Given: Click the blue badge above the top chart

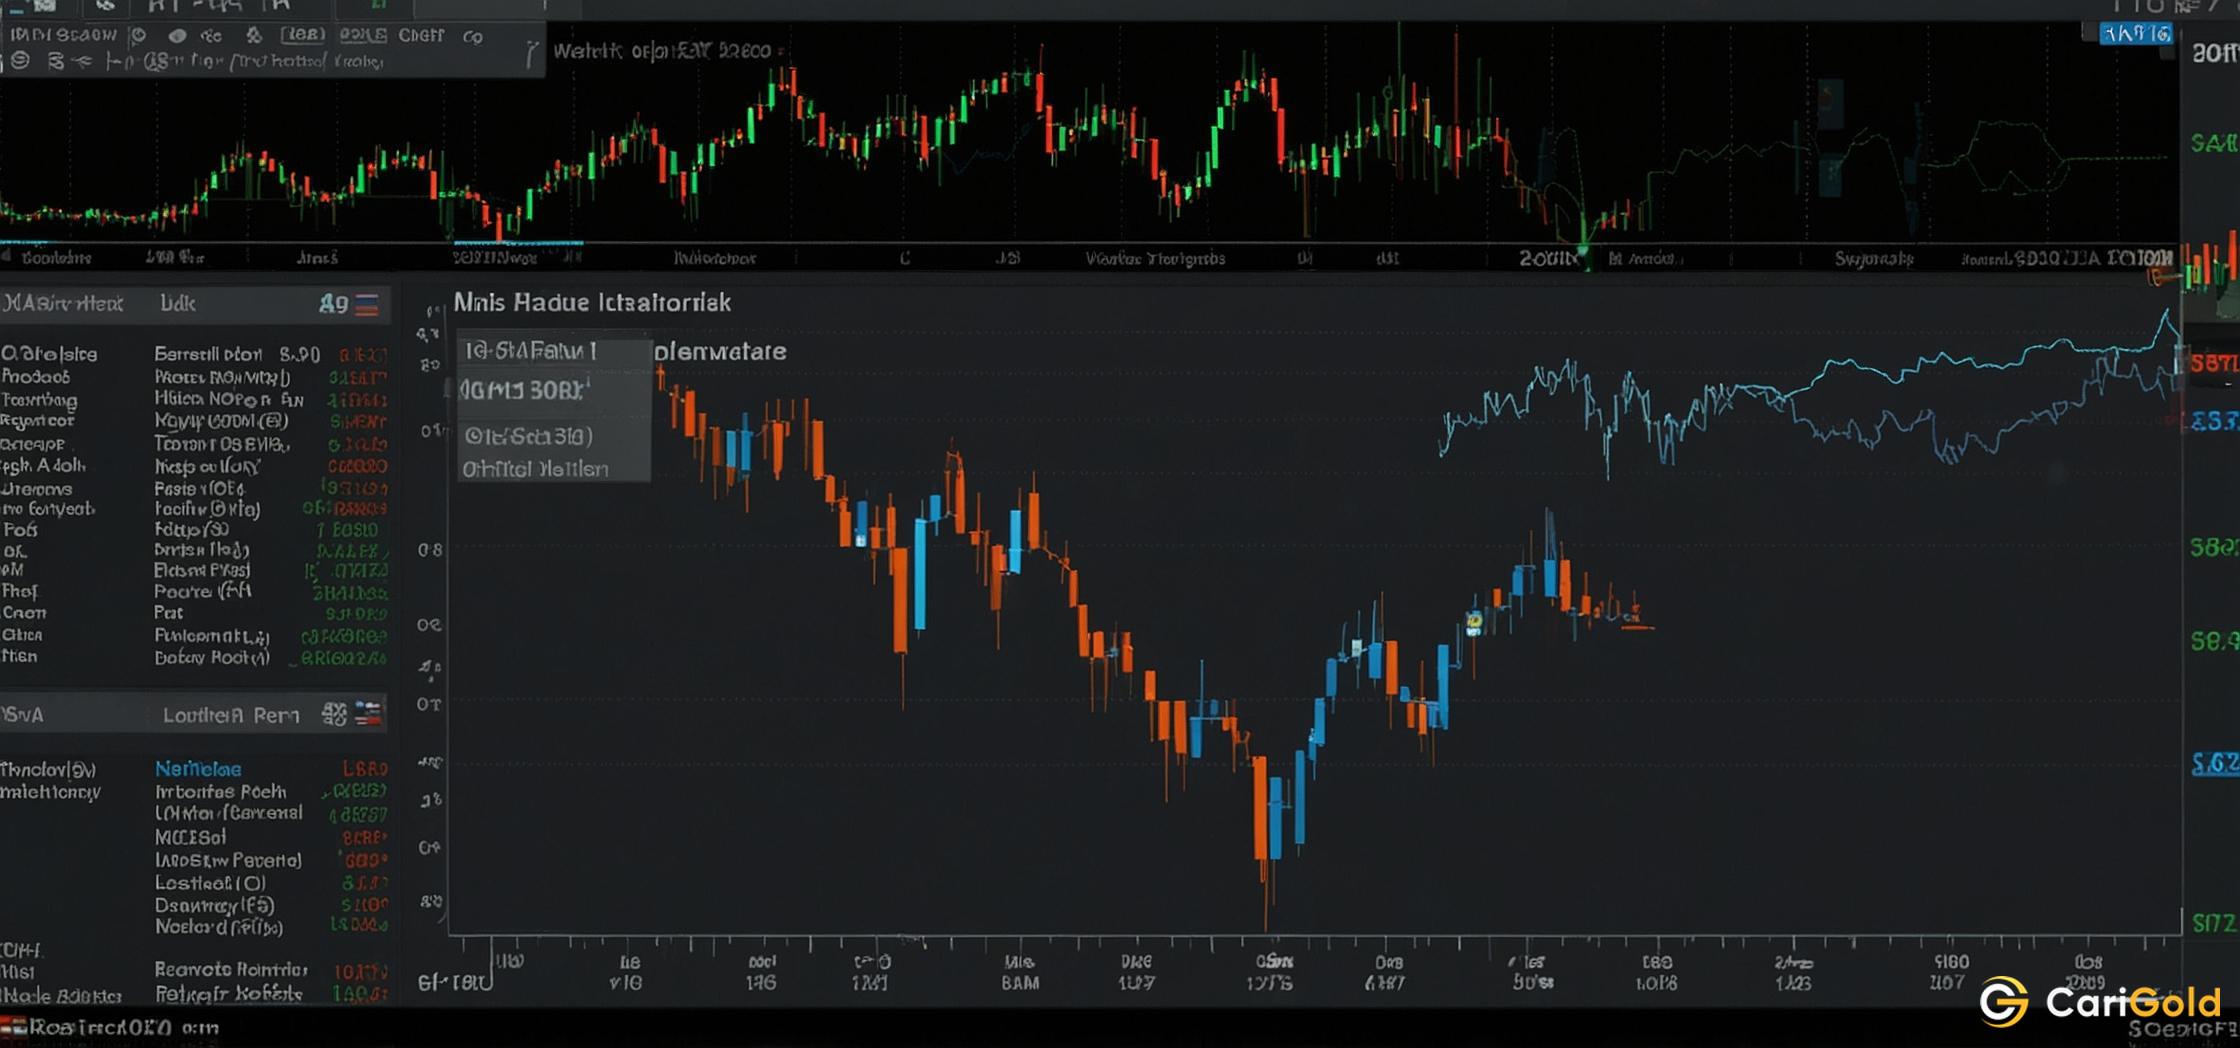Looking at the screenshot, I should [x=2135, y=34].
